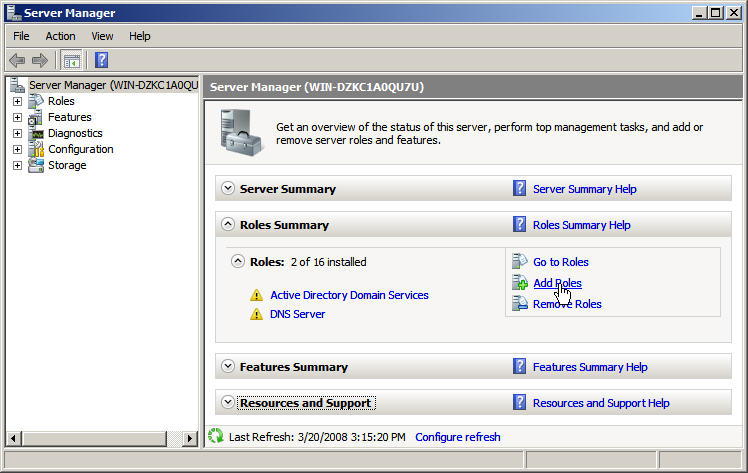The width and height of the screenshot is (748, 473).
Task: Click the Configuration tree node icon
Action: 36,149
